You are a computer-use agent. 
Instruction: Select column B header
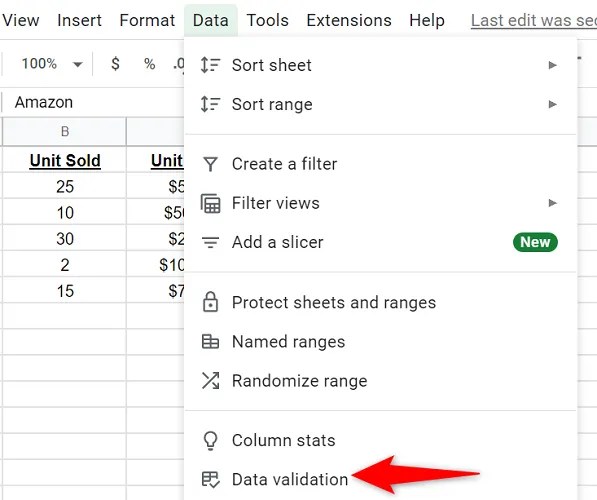click(x=65, y=131)
